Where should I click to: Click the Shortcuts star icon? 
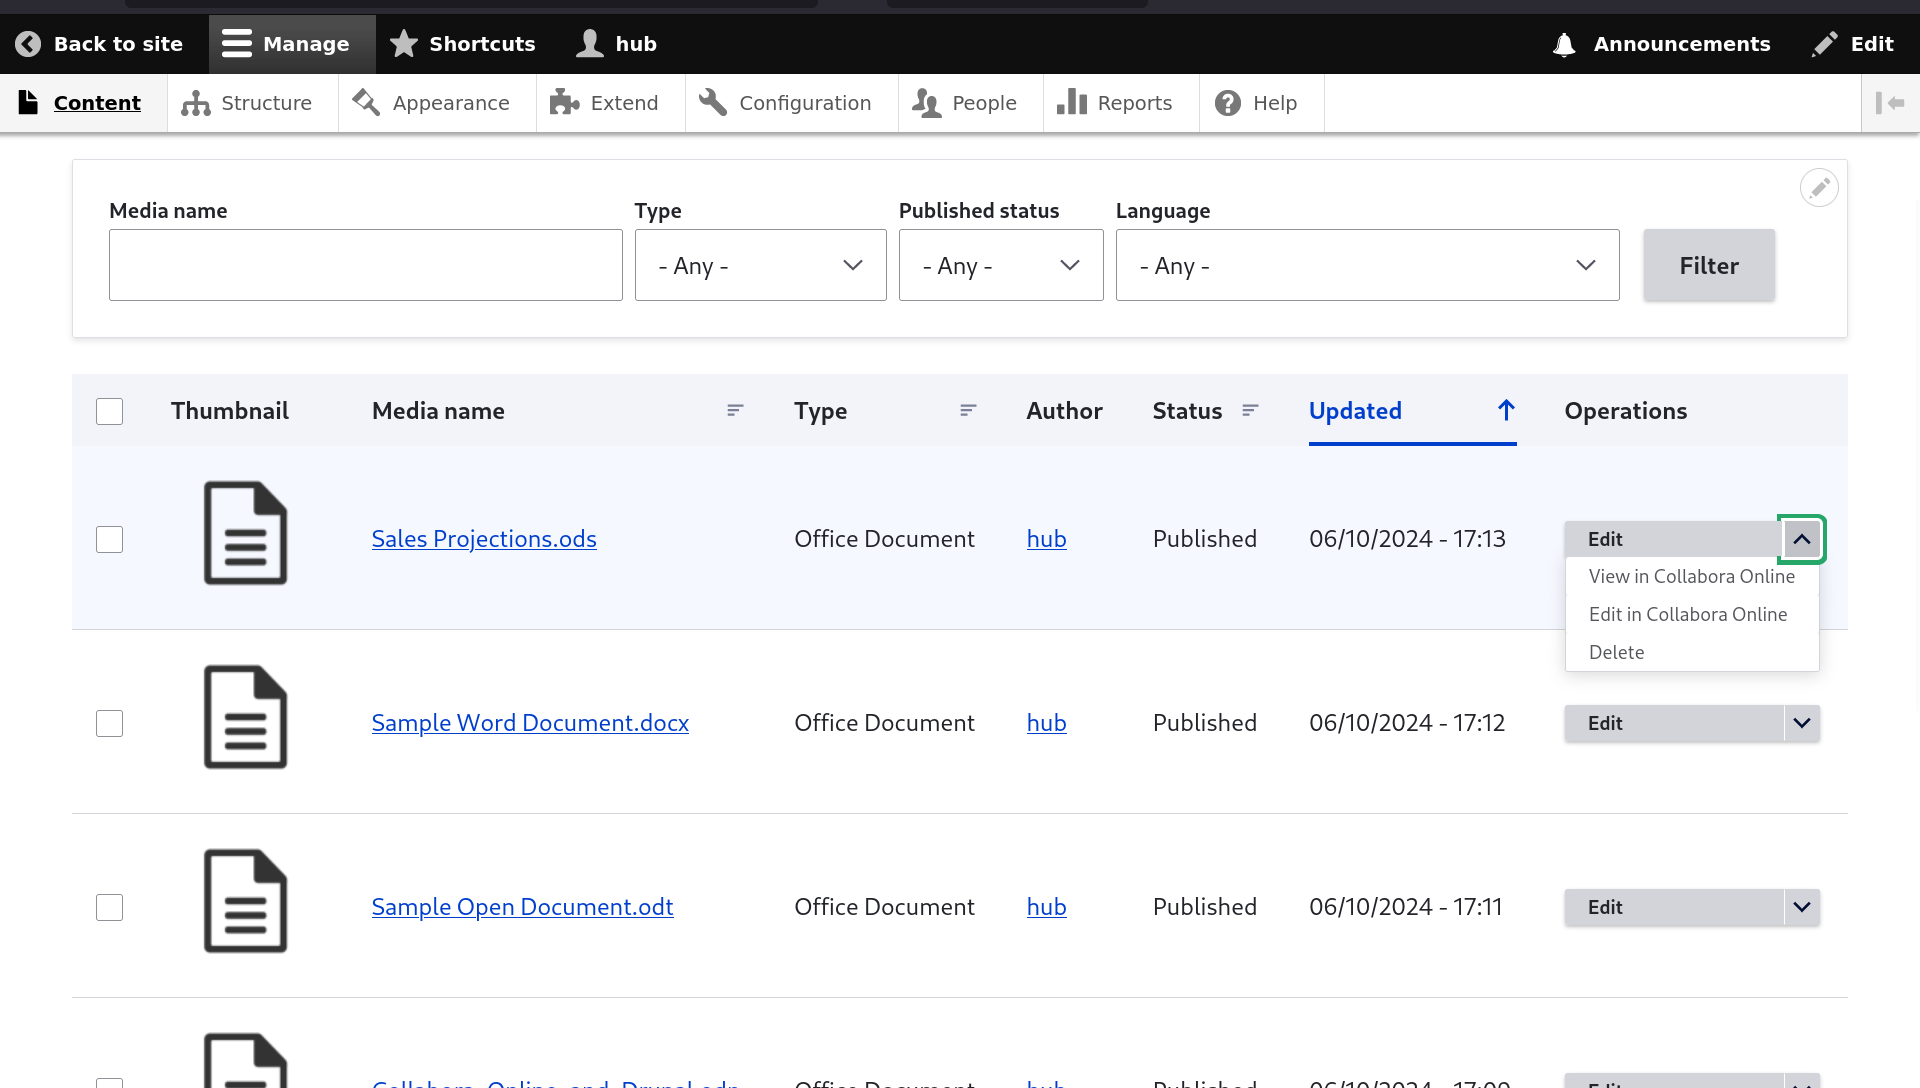(x=404, y=44)
